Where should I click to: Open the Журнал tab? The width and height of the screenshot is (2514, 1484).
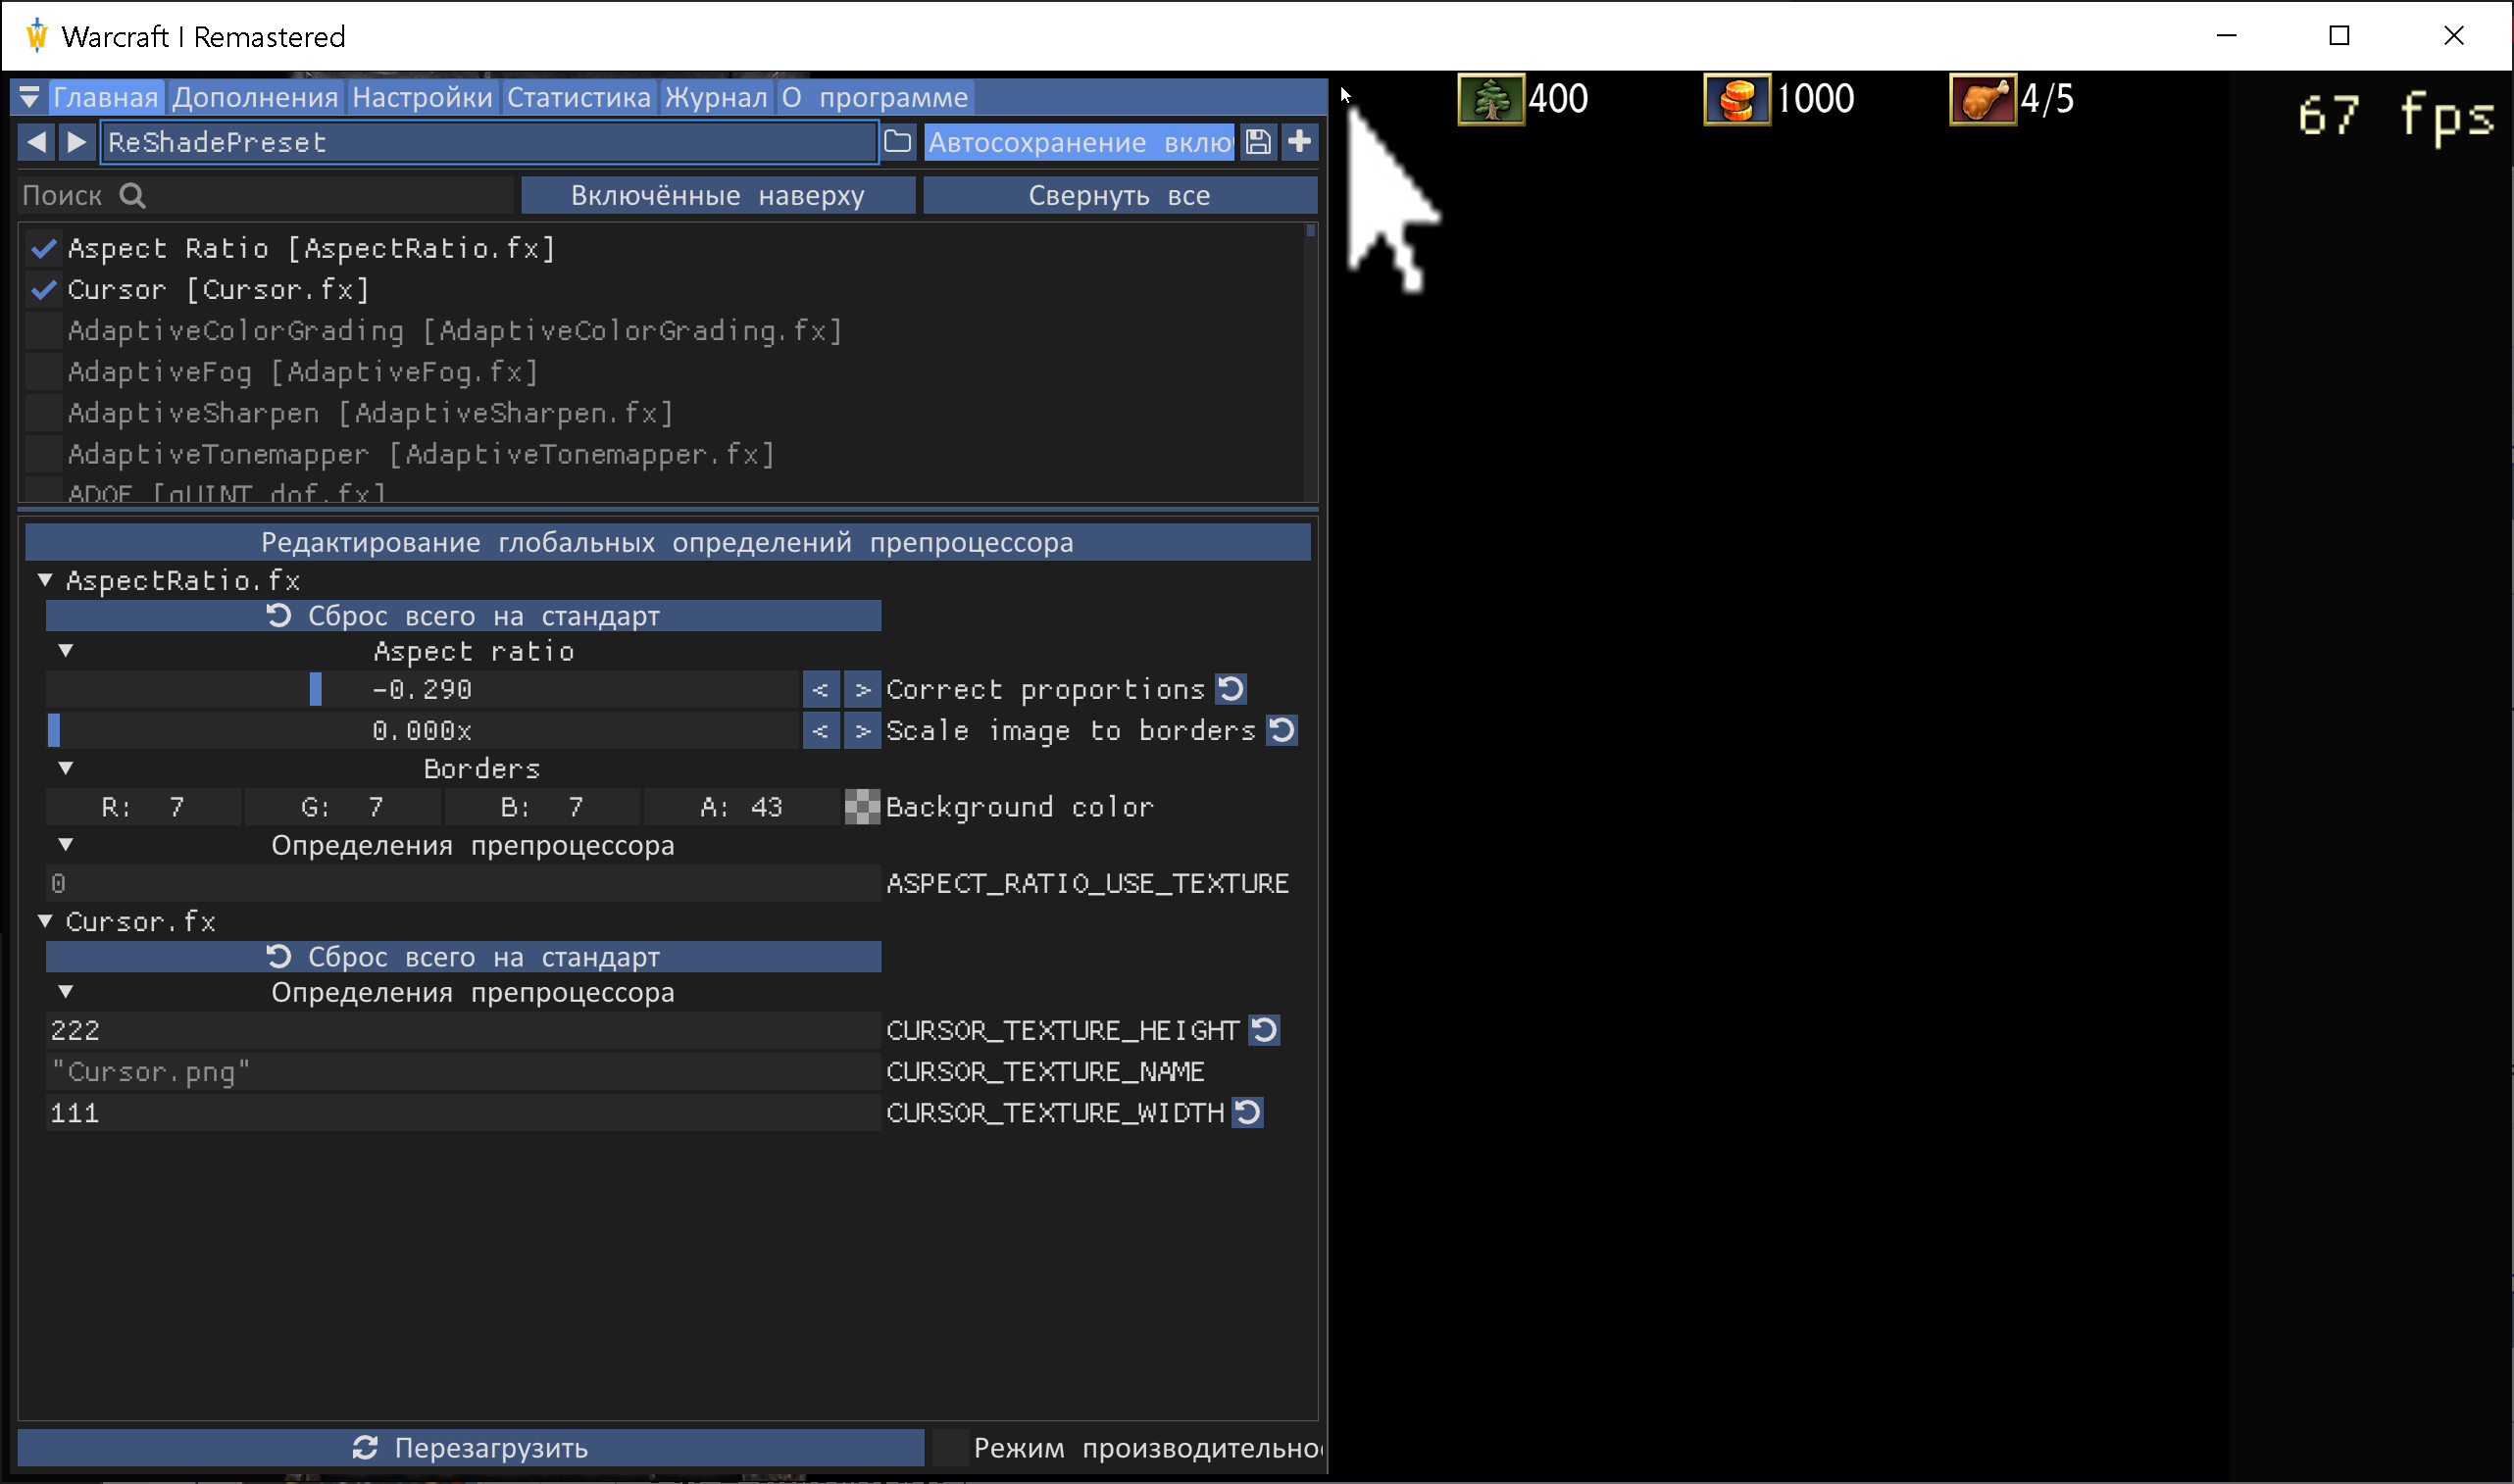(x=716, y=97)
